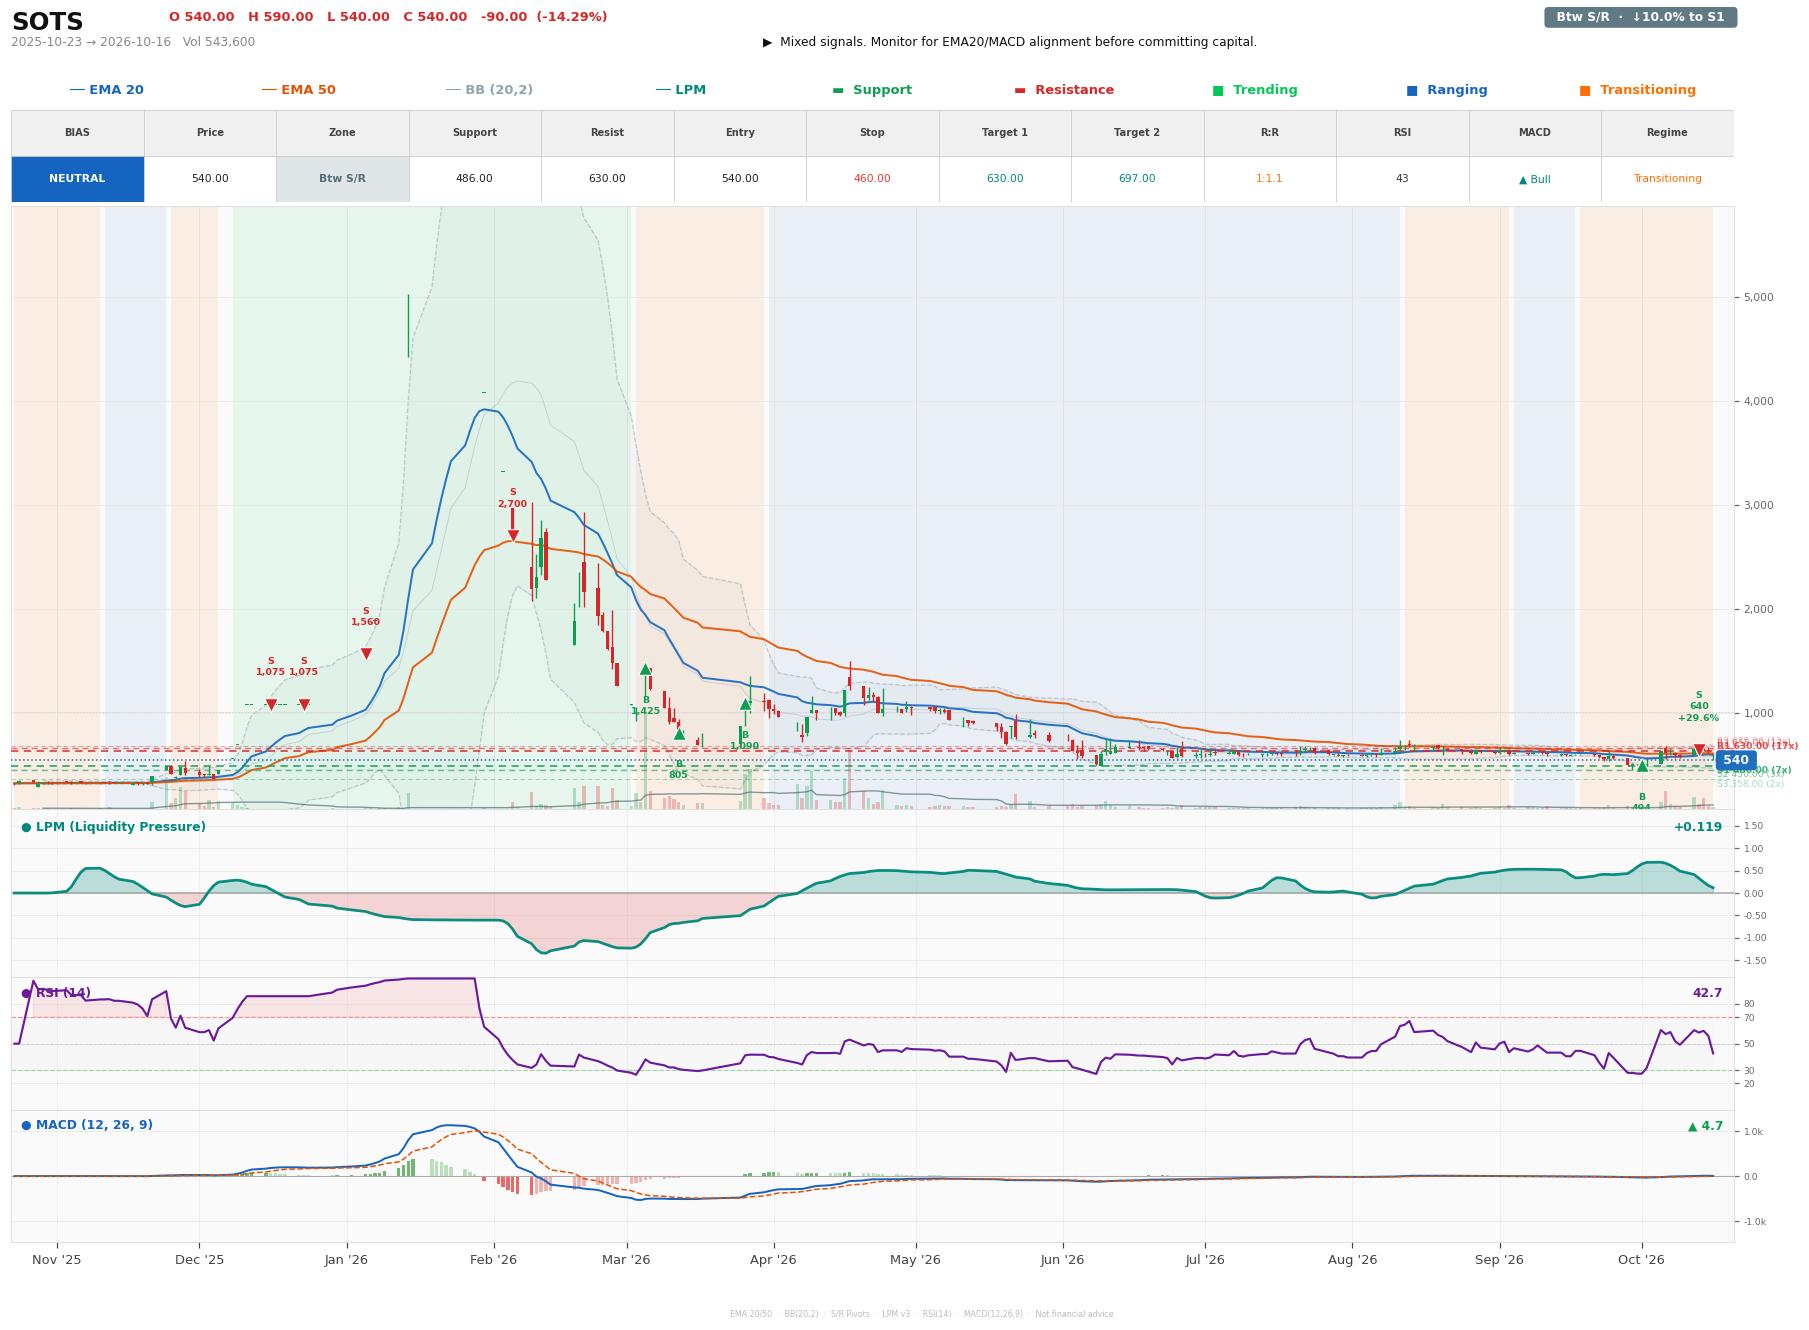This screenshot has width=1809, height=1330.
Task: Click the ▲ Bull MACD cell
Action: (1534, 179)
